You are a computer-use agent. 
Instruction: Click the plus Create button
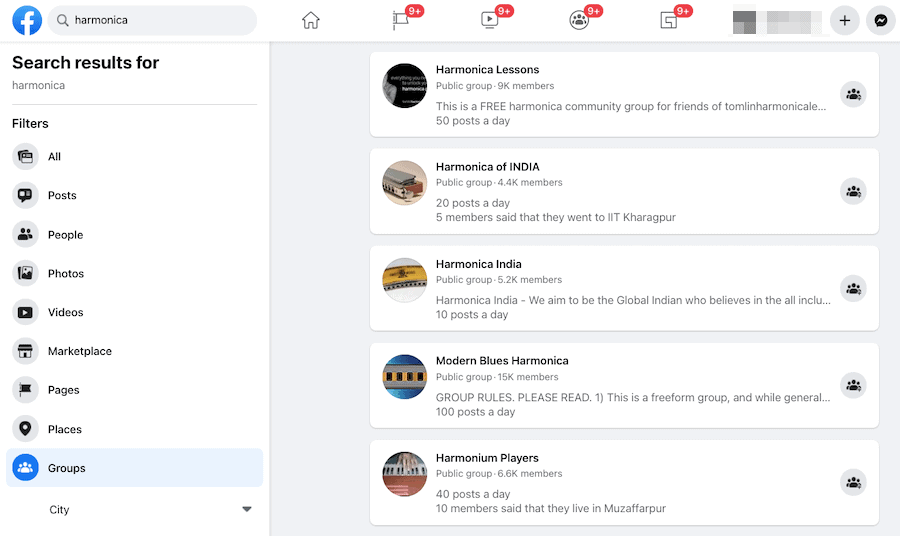[845, 20]
